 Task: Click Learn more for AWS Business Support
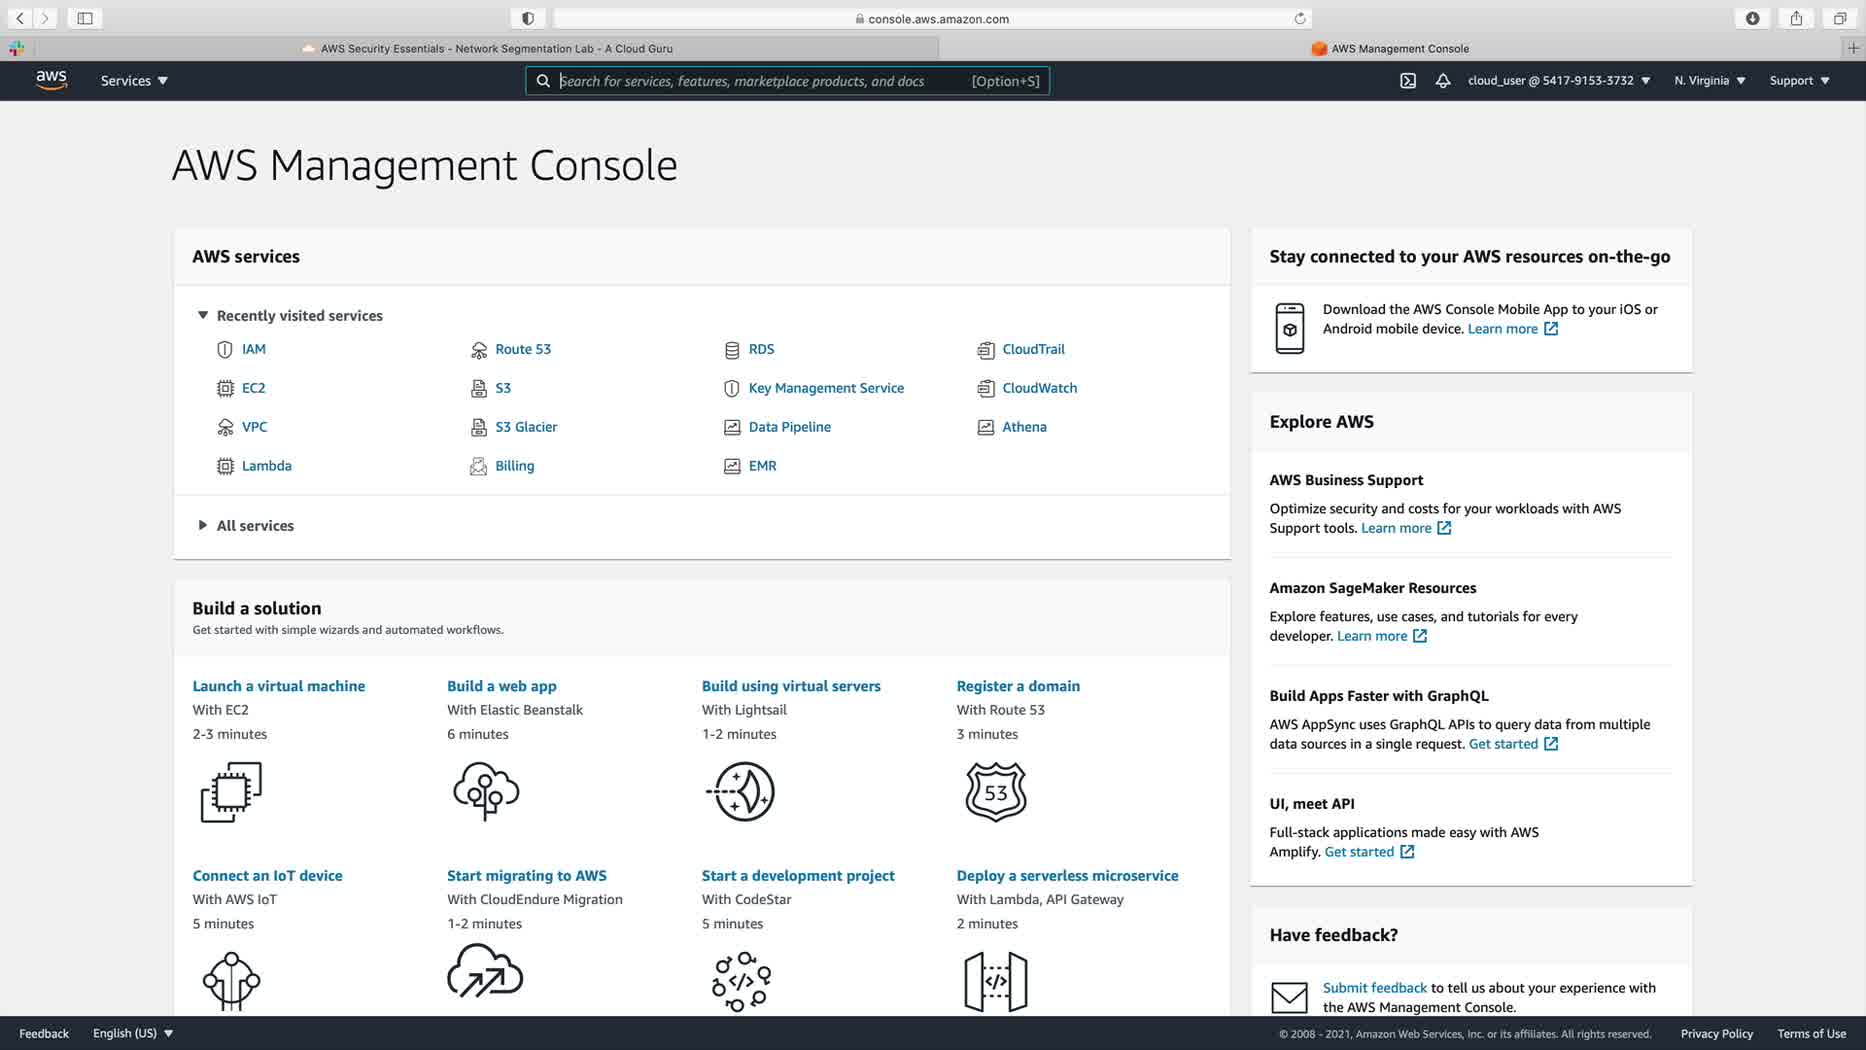tap(1406, 528)
